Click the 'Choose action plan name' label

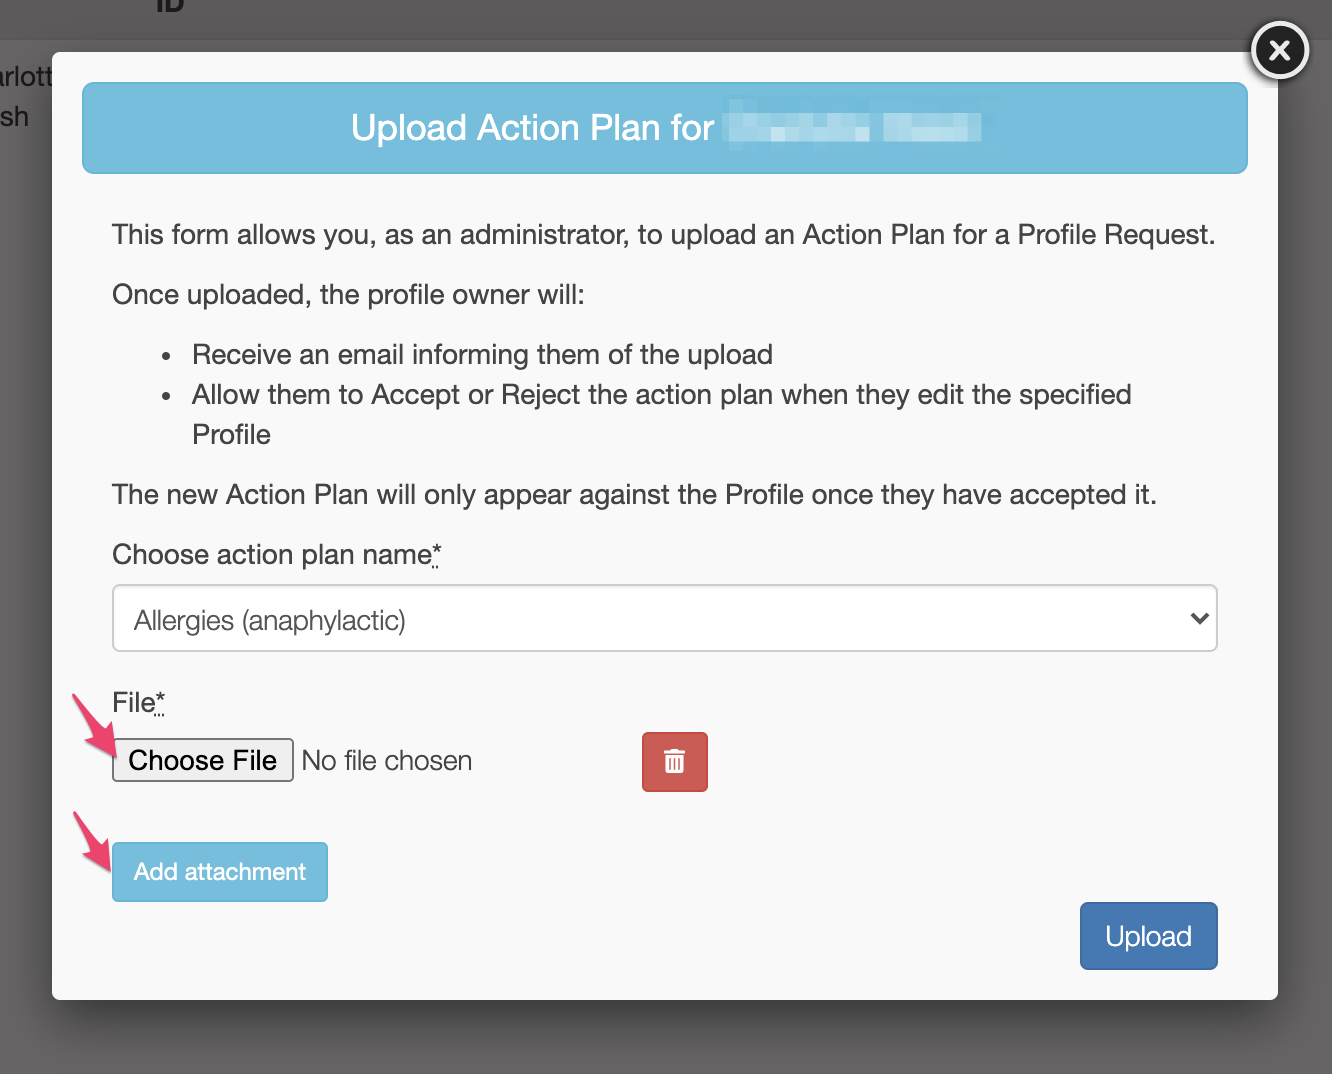[270, 555]
